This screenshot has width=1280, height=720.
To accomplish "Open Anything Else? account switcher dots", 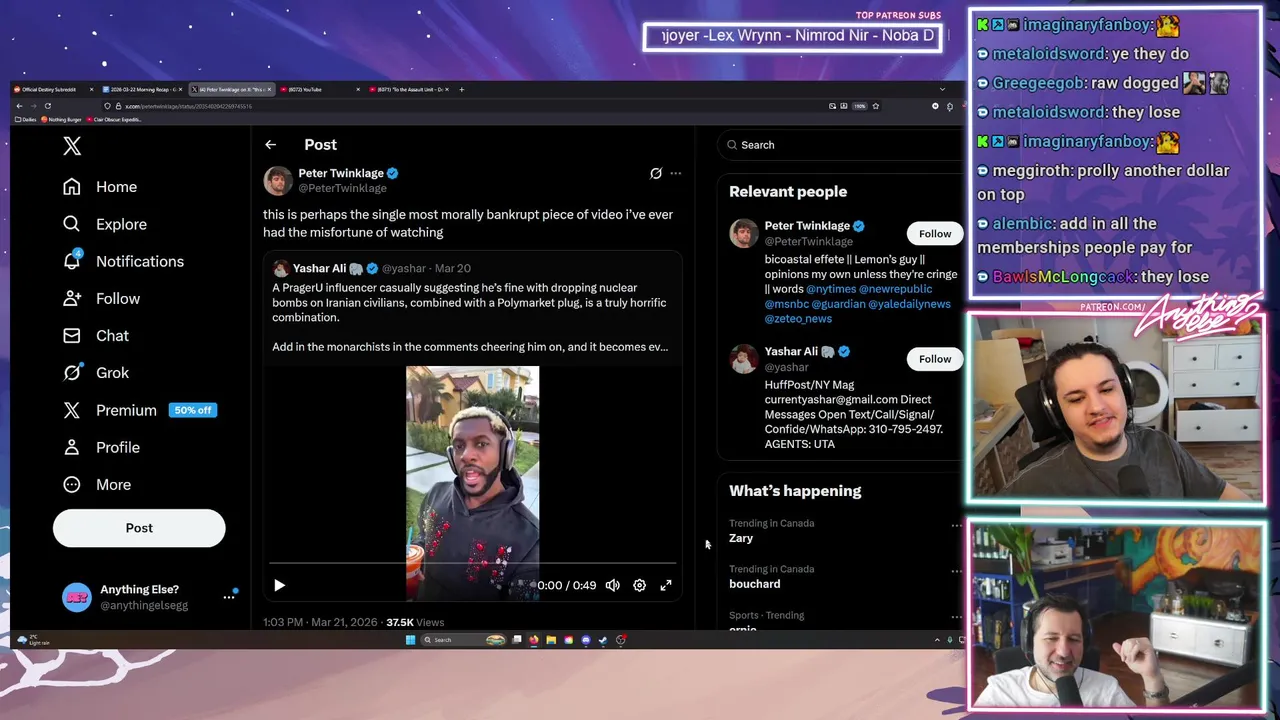I will [229, 597].
